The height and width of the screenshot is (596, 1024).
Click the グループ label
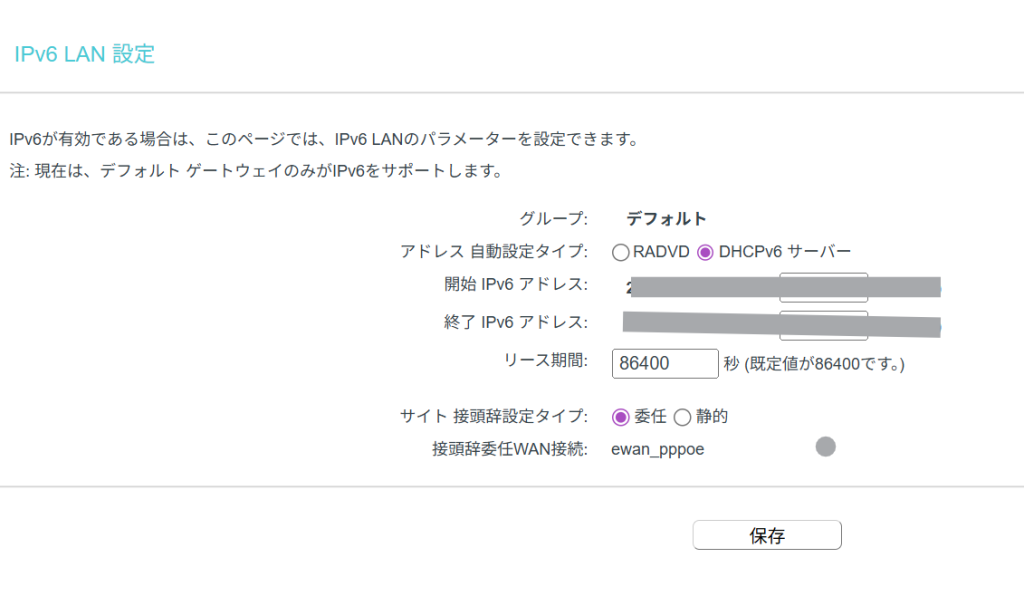point(553,219)
